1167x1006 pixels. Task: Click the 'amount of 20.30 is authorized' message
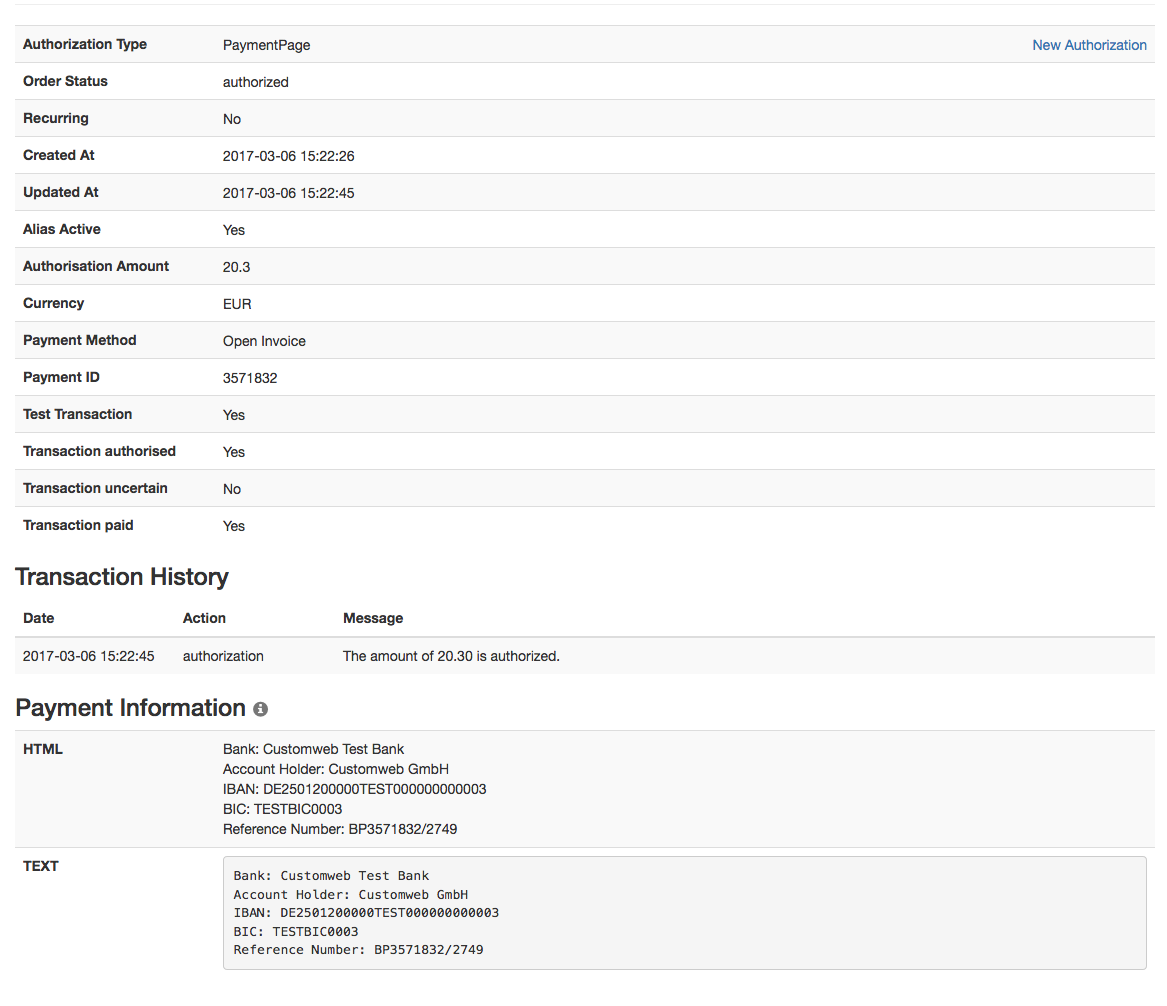tap(451, 656)
